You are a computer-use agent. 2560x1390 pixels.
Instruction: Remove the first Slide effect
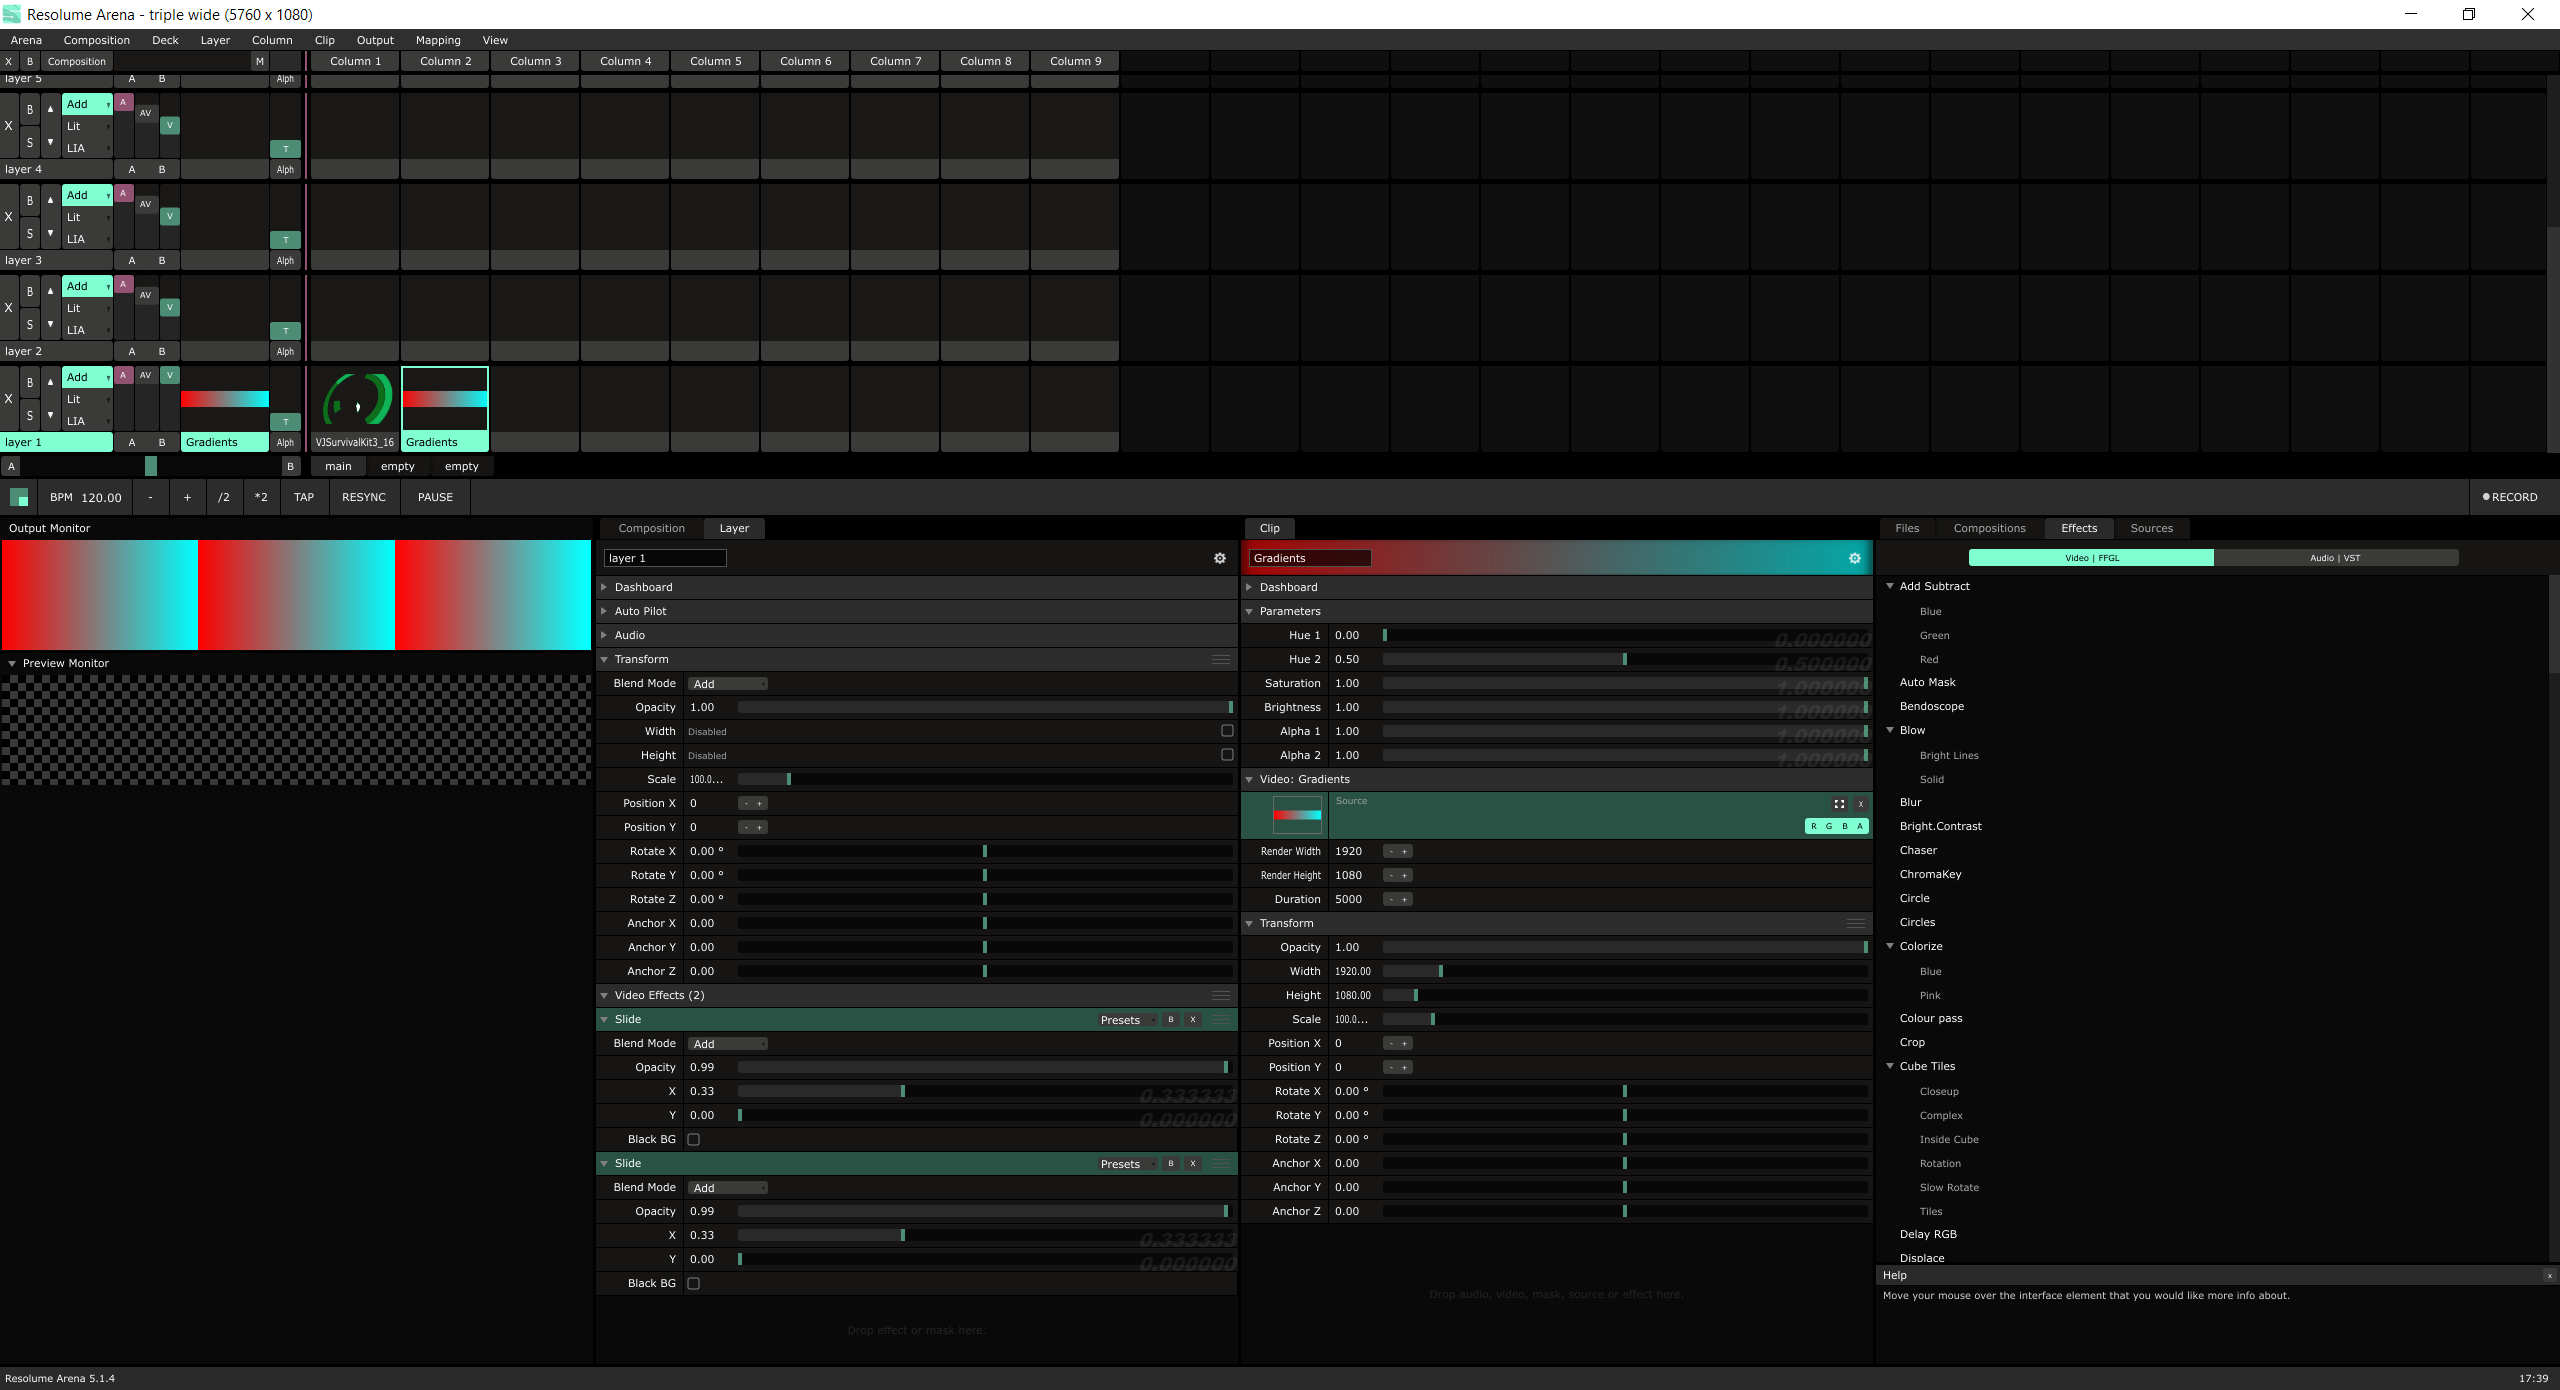(x=1192, y=1020)
